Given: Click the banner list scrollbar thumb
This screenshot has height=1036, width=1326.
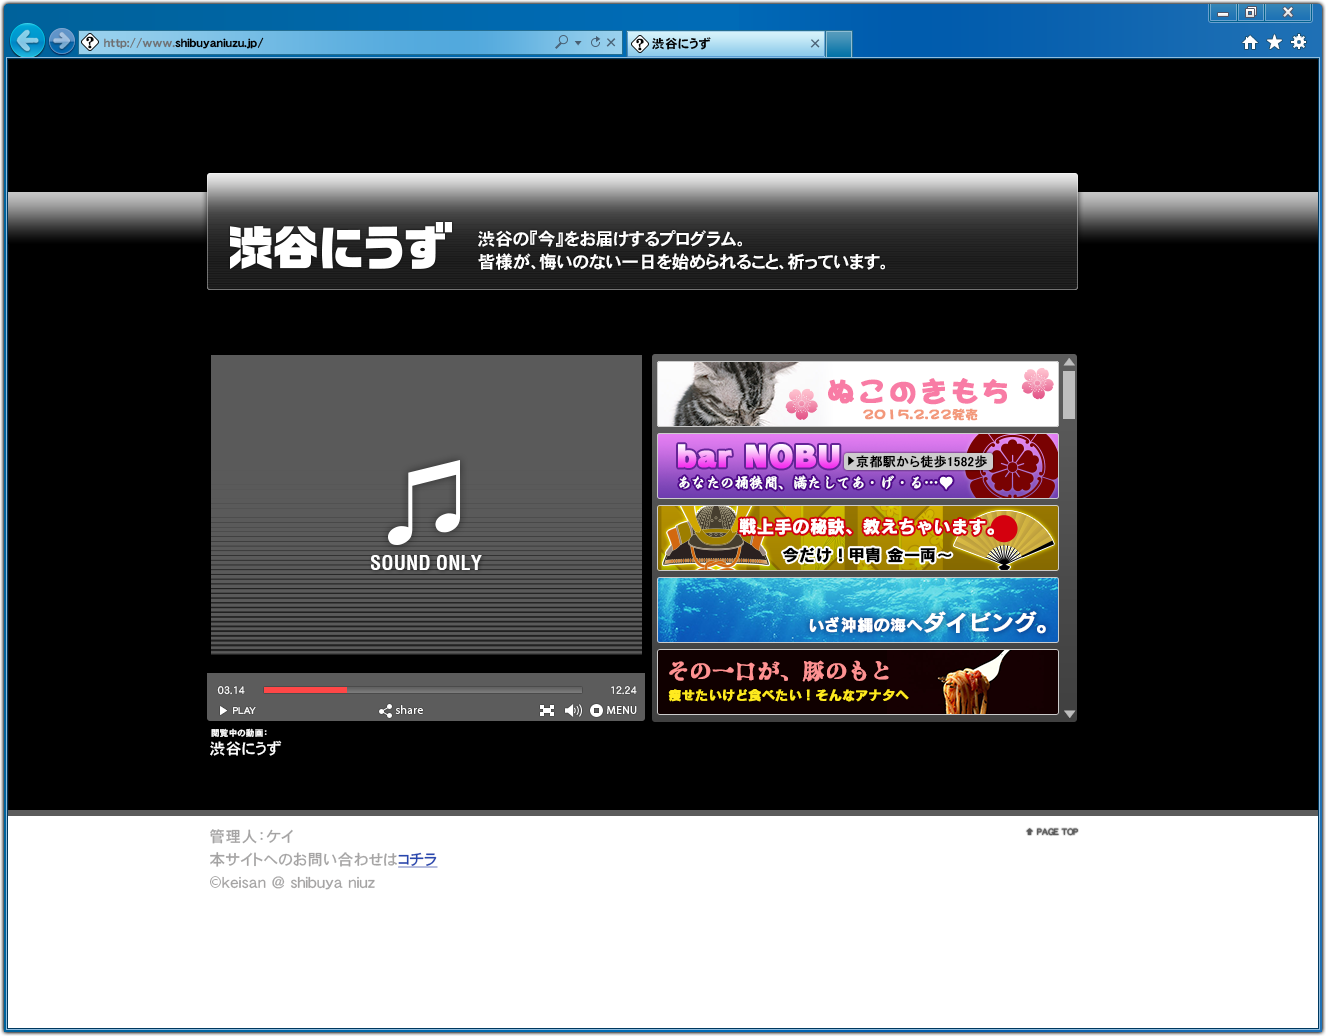Looking at the screenshot, I should pos(1069,395).
